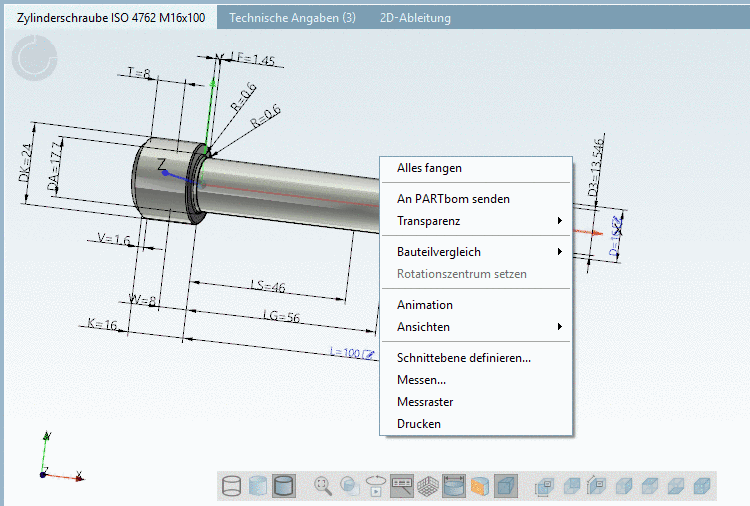Select shaded with edges cylinder icon
Screen dimensions: 750x506
click(x=284, y=486)
